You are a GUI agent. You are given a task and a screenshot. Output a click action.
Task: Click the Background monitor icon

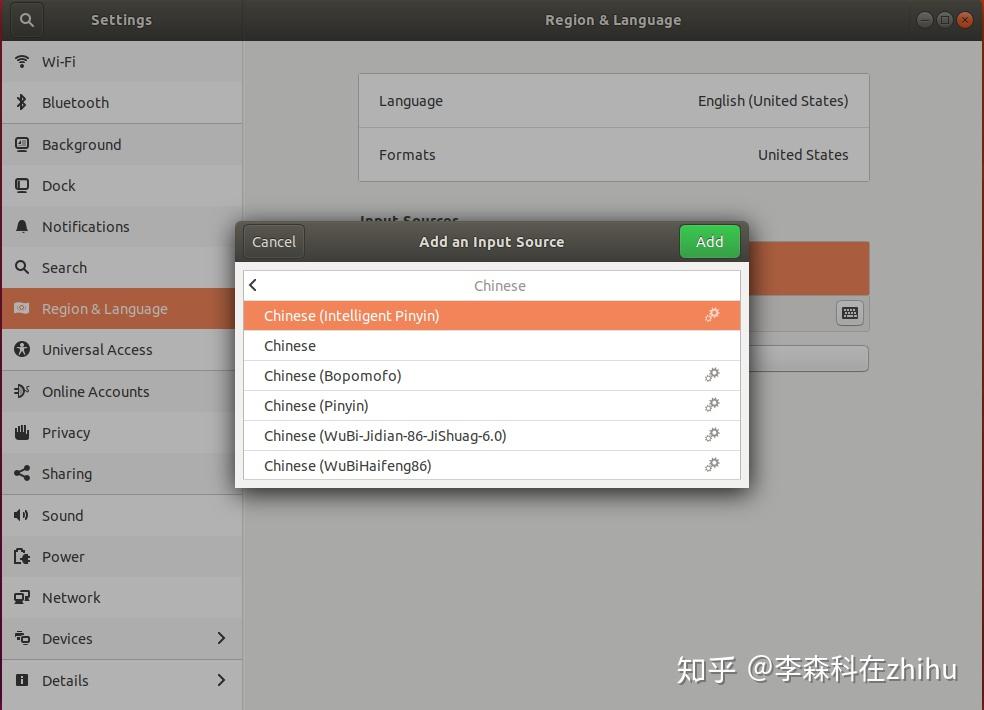(22, 144)
